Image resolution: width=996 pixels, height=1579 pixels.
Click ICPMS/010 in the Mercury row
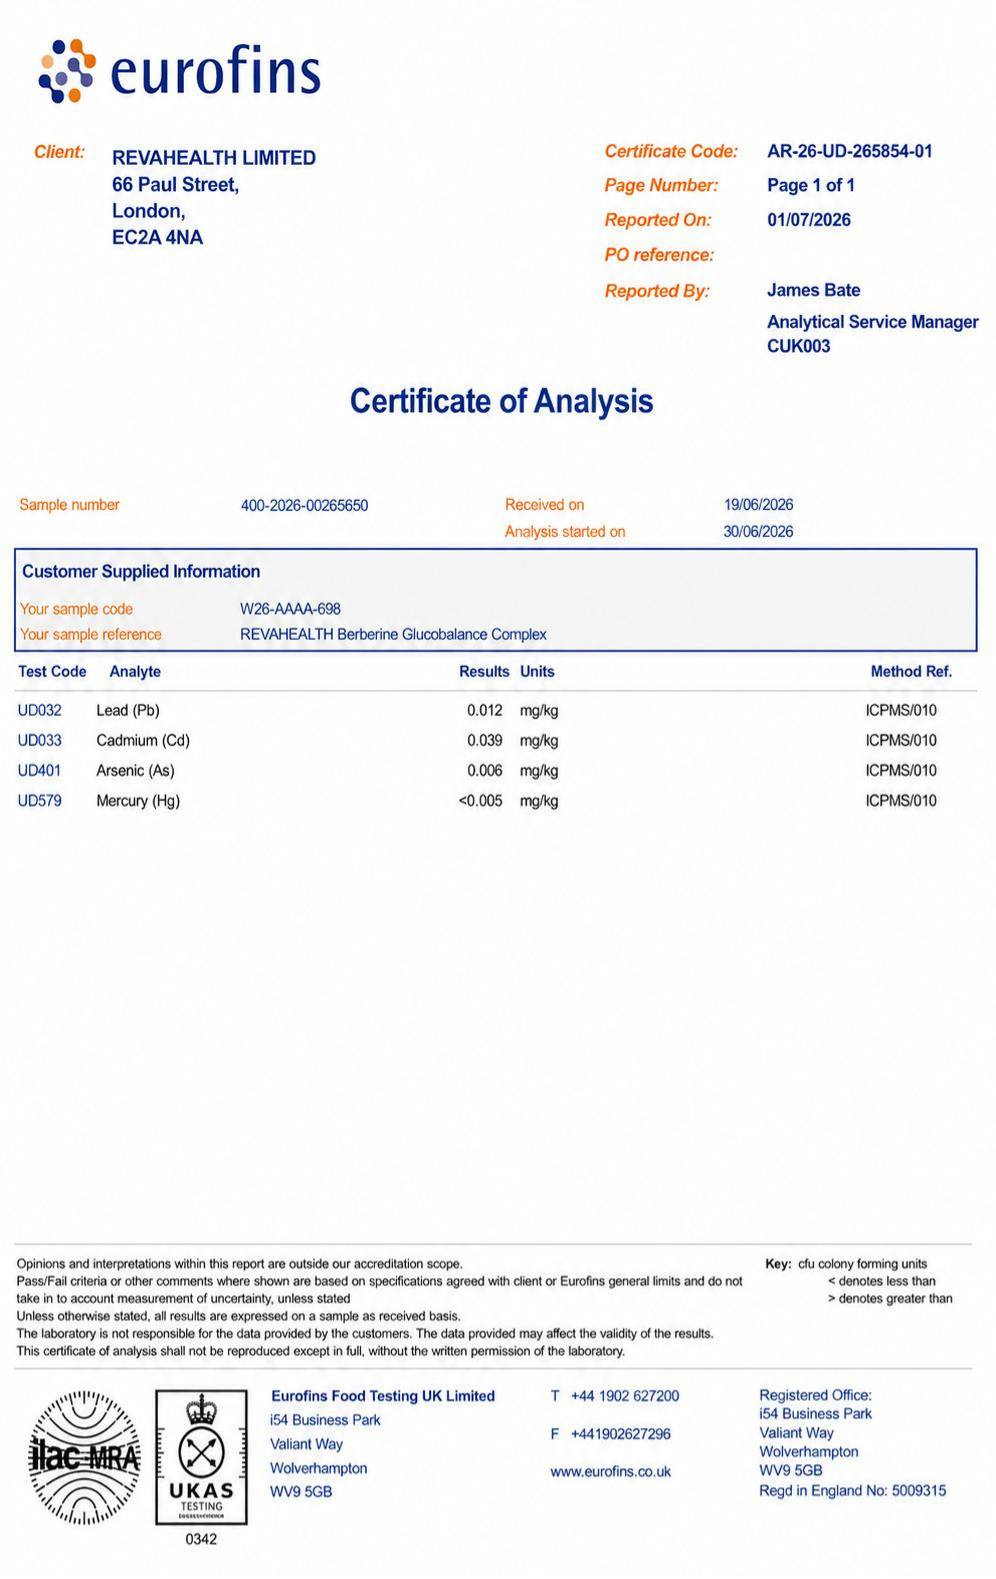tap(901, 801)
